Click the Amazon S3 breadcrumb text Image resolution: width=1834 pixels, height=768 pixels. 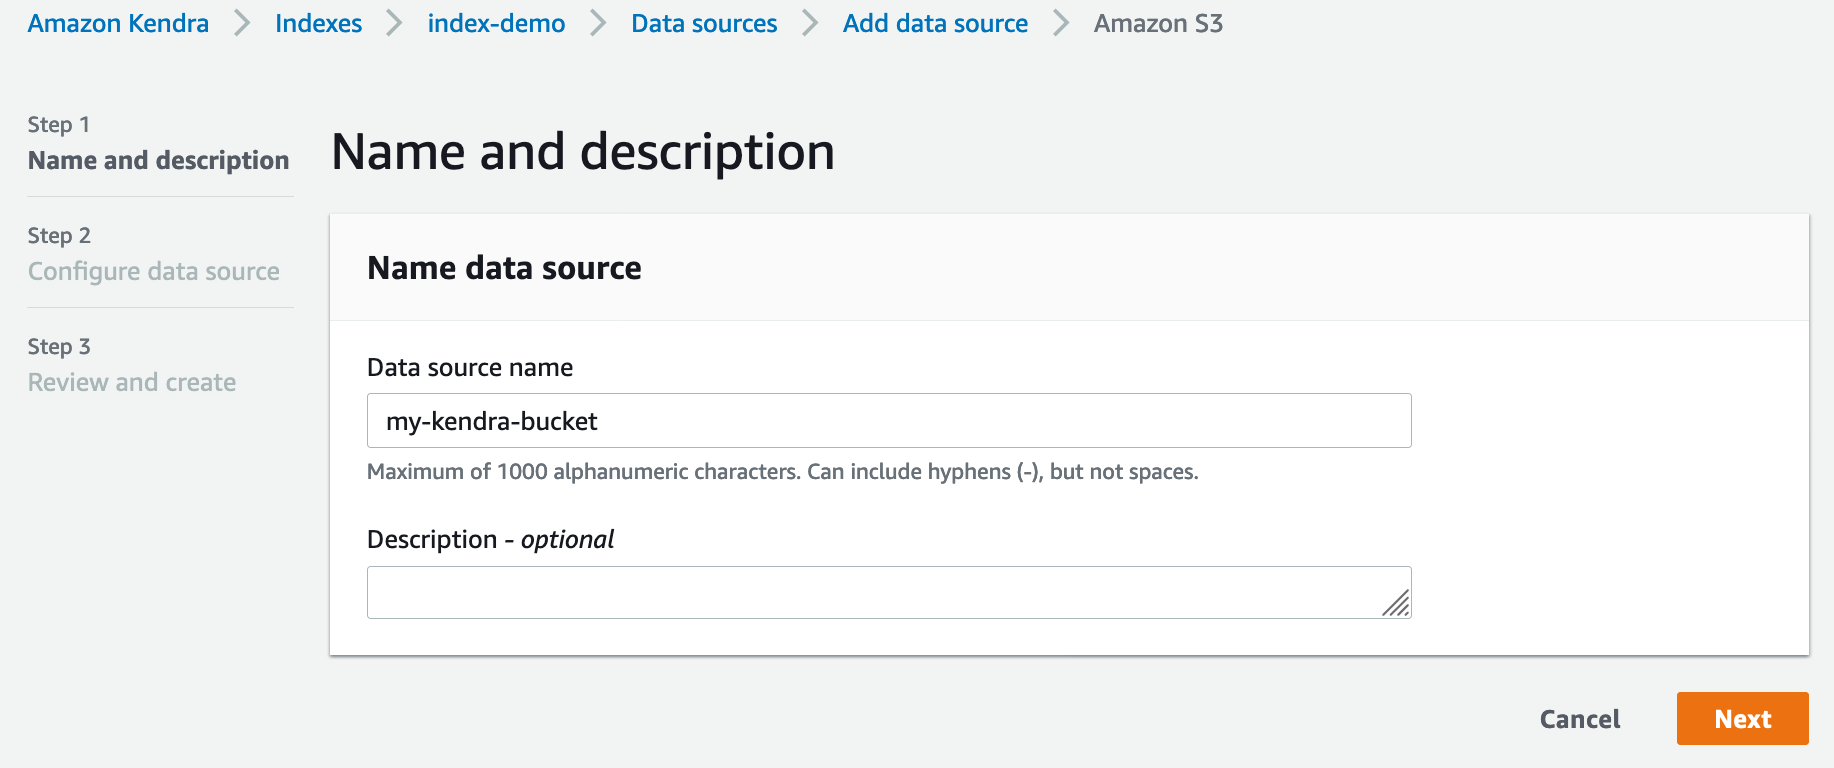coord(1158,23)
